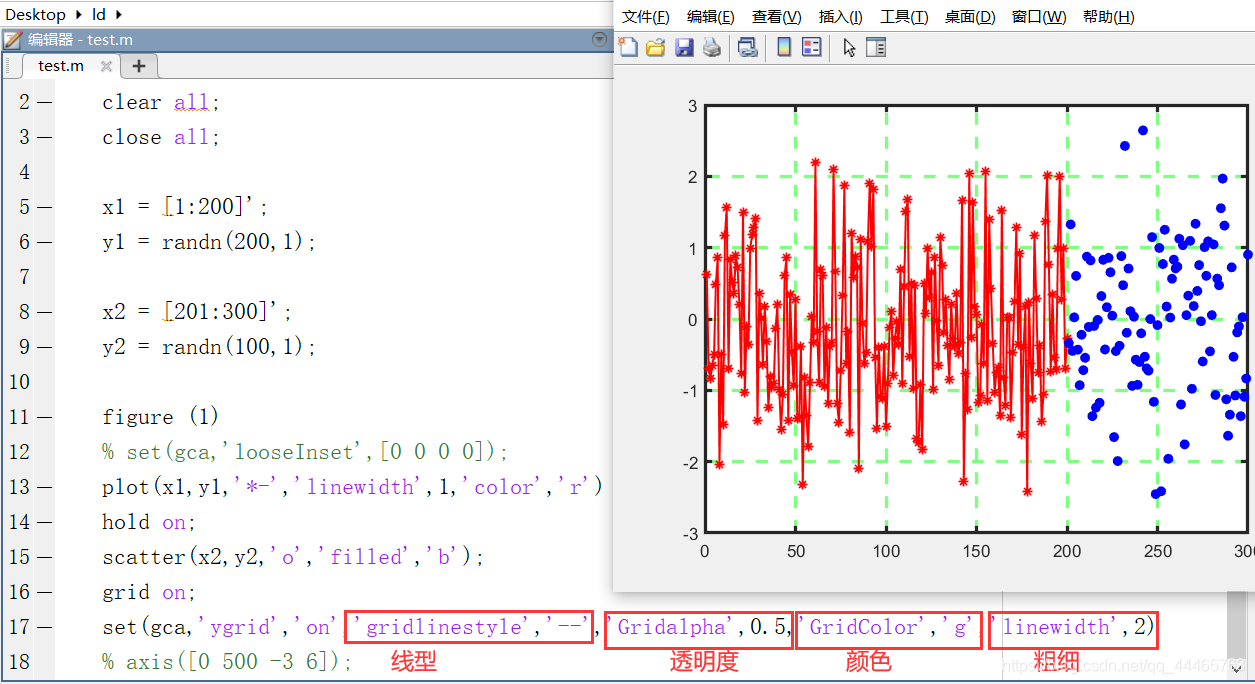Image resolution: width=1255 pixels, height=684 pixels.
Task: Click x-axis tick label 150 on plot
Action: coord(975,551)
